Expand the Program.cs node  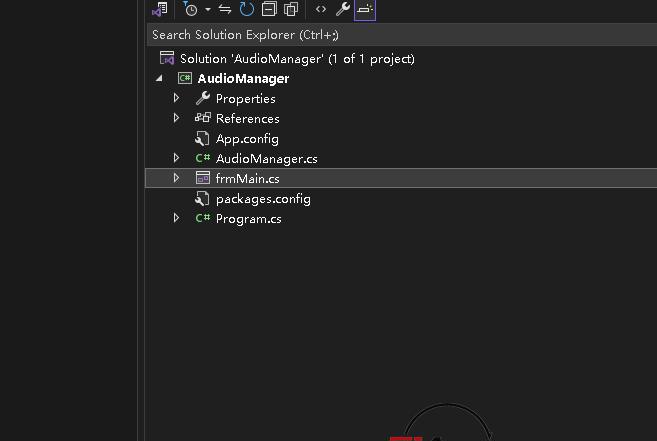coord(177,218)
